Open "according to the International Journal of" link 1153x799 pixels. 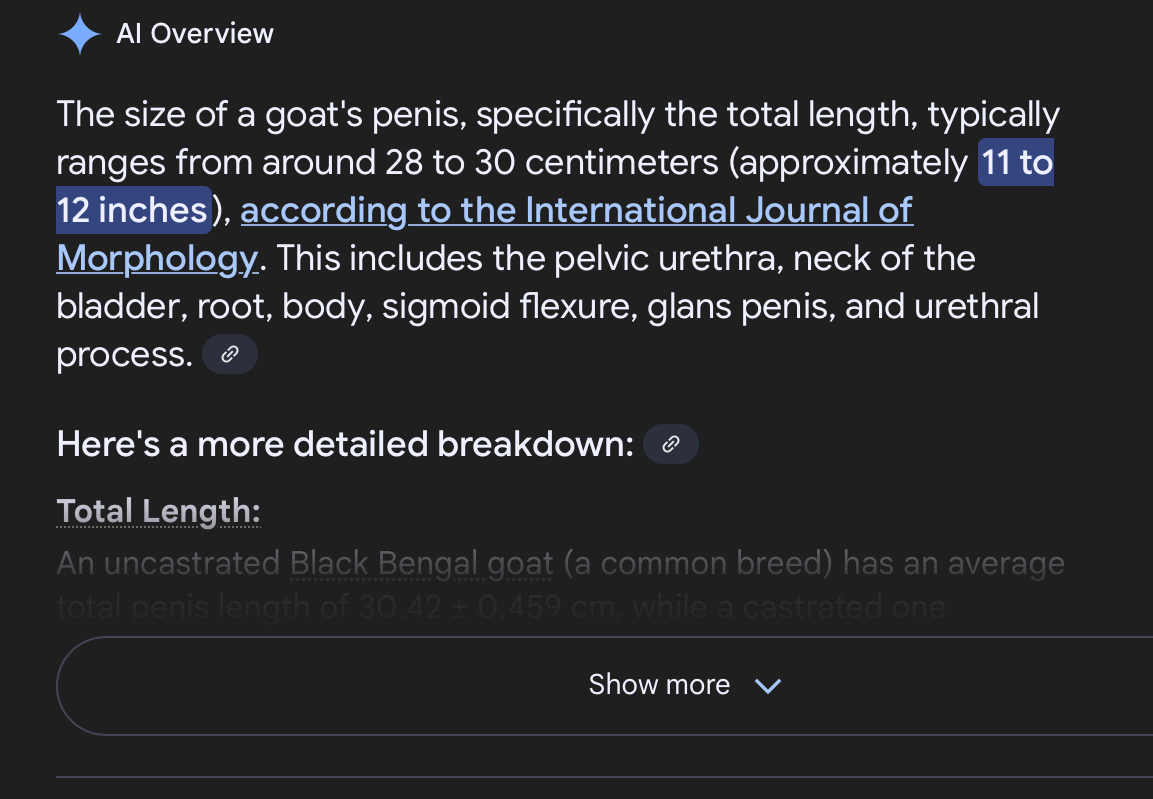(x=576, y=210)
